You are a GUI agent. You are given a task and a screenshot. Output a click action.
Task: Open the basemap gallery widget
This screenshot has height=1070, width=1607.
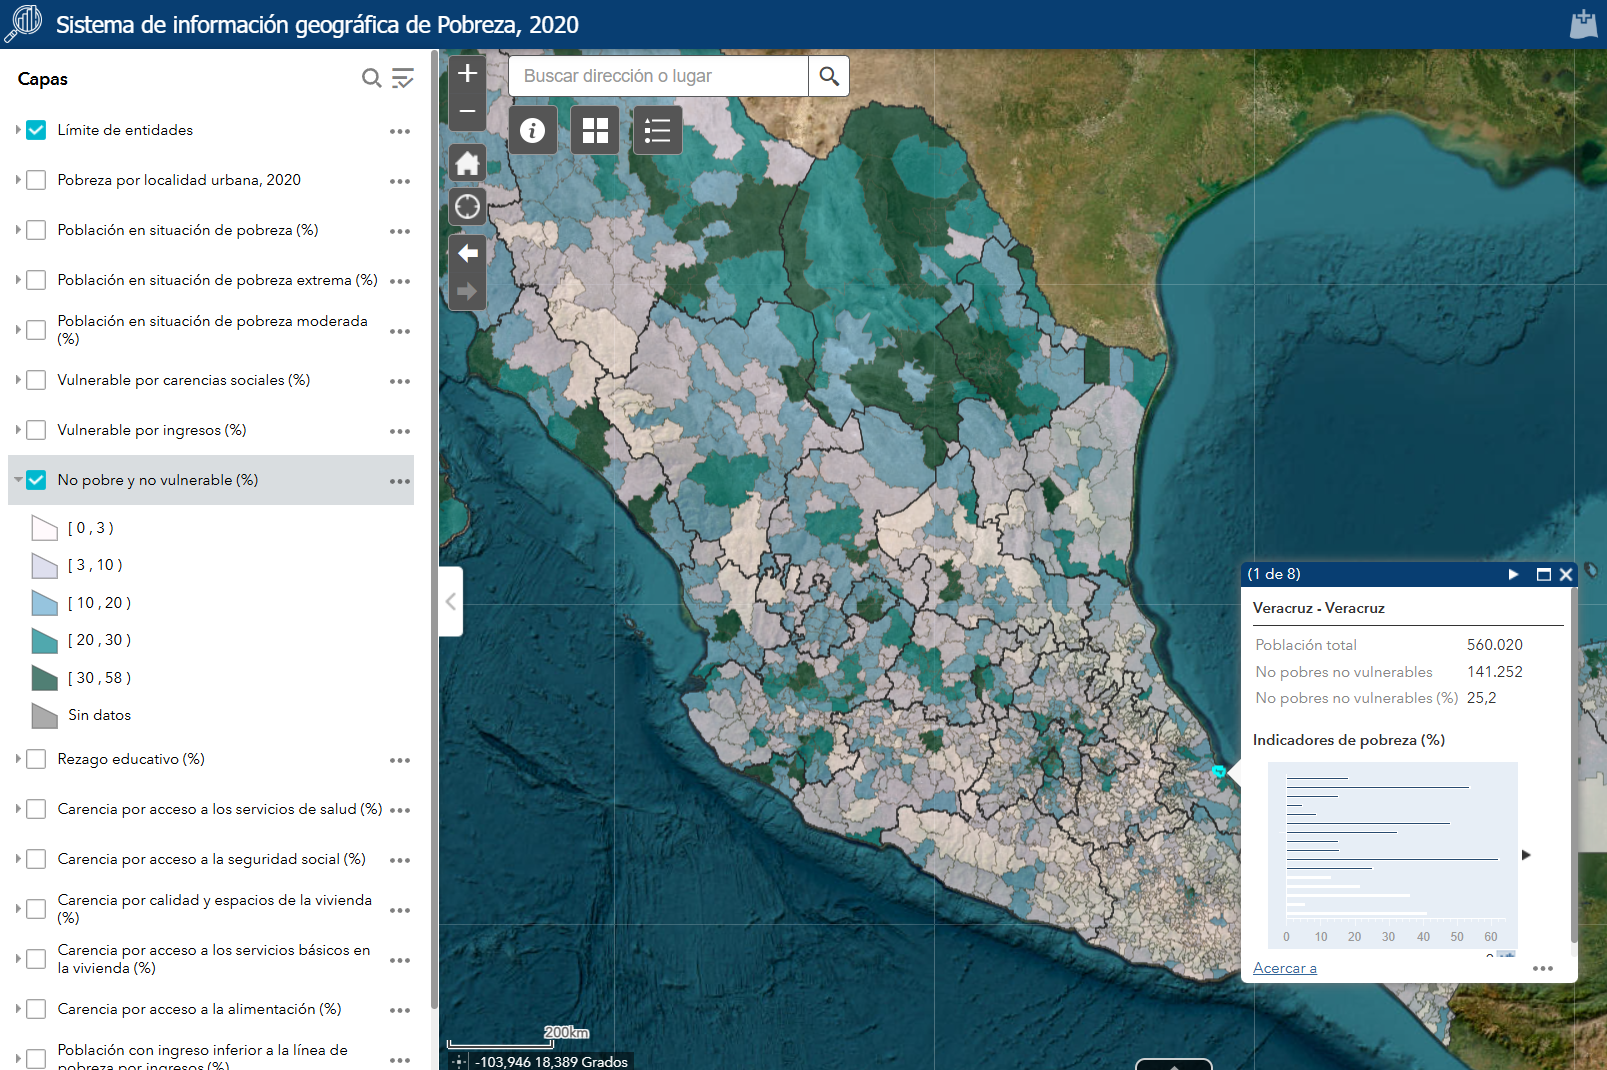point(595,130)
